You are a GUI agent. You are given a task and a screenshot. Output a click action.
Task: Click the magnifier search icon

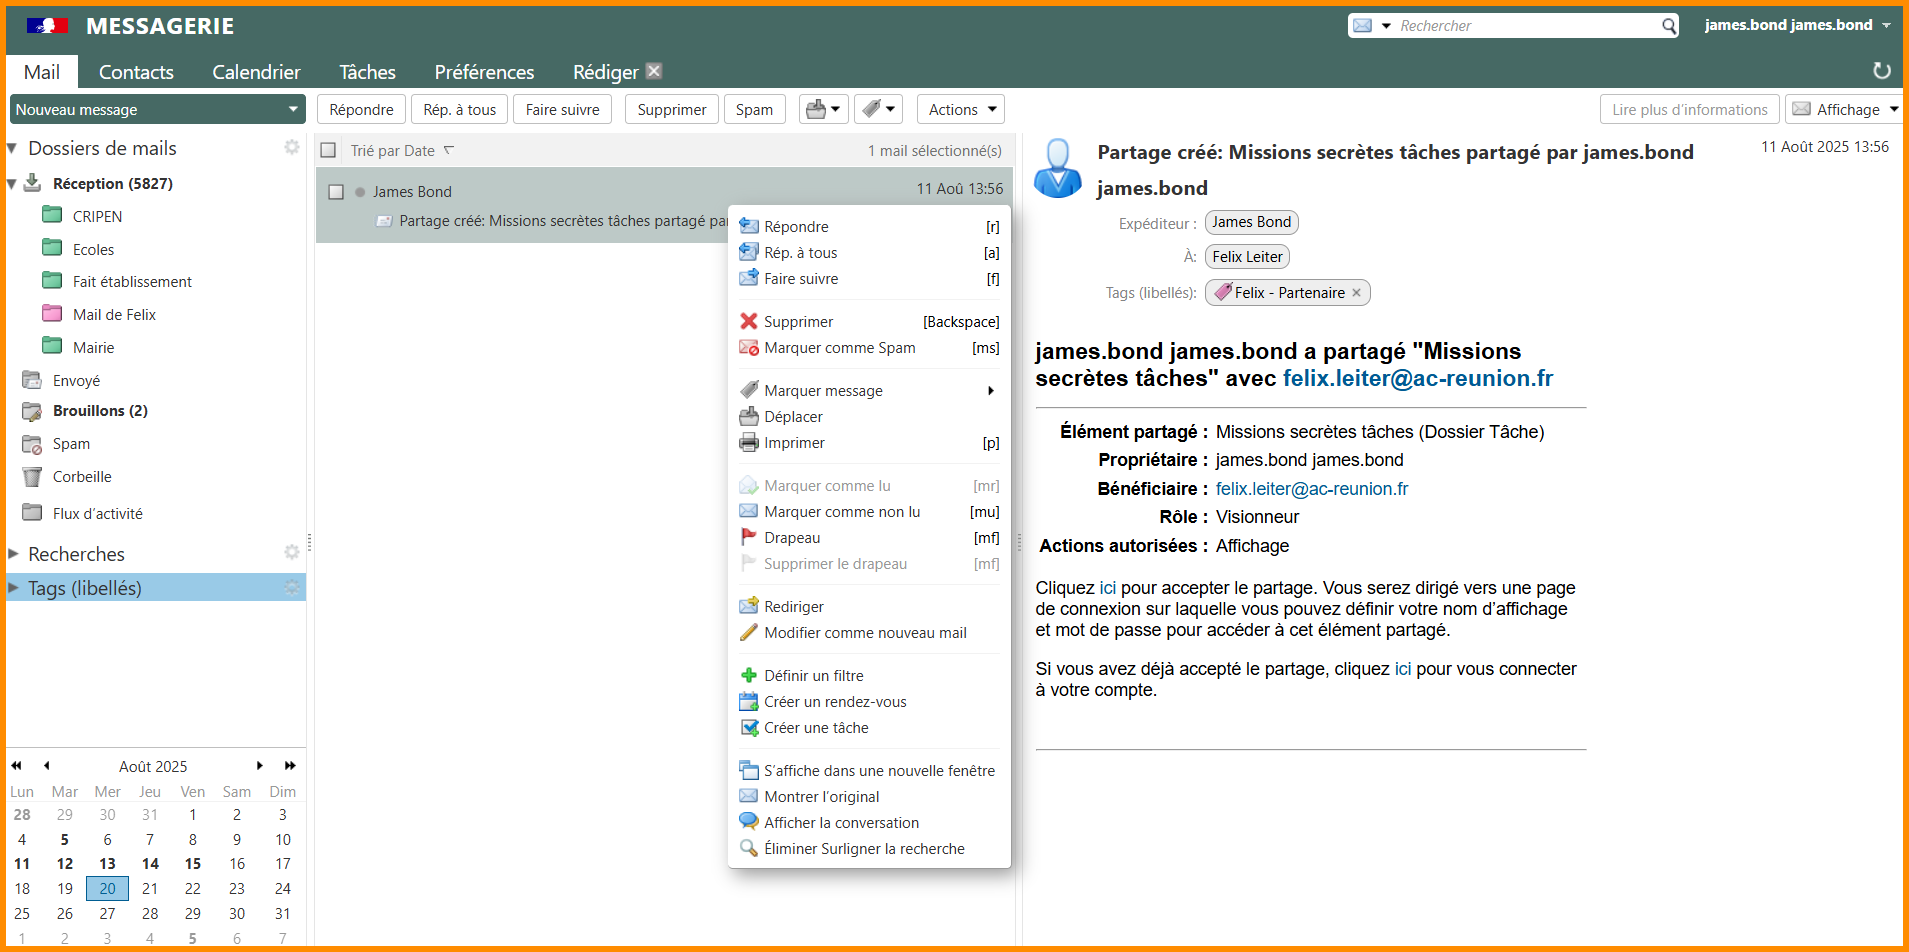[x=1669, y=26]
